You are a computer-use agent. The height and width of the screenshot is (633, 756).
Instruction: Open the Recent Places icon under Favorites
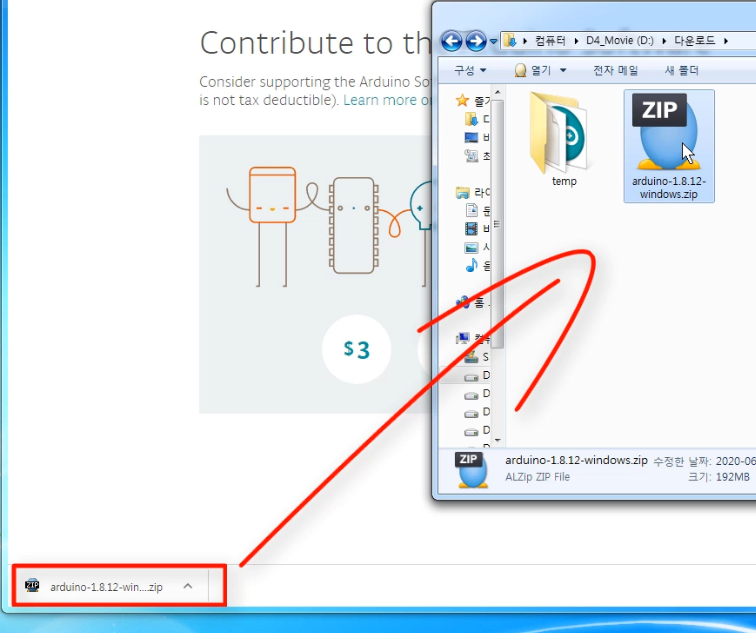tap(471, 156)
